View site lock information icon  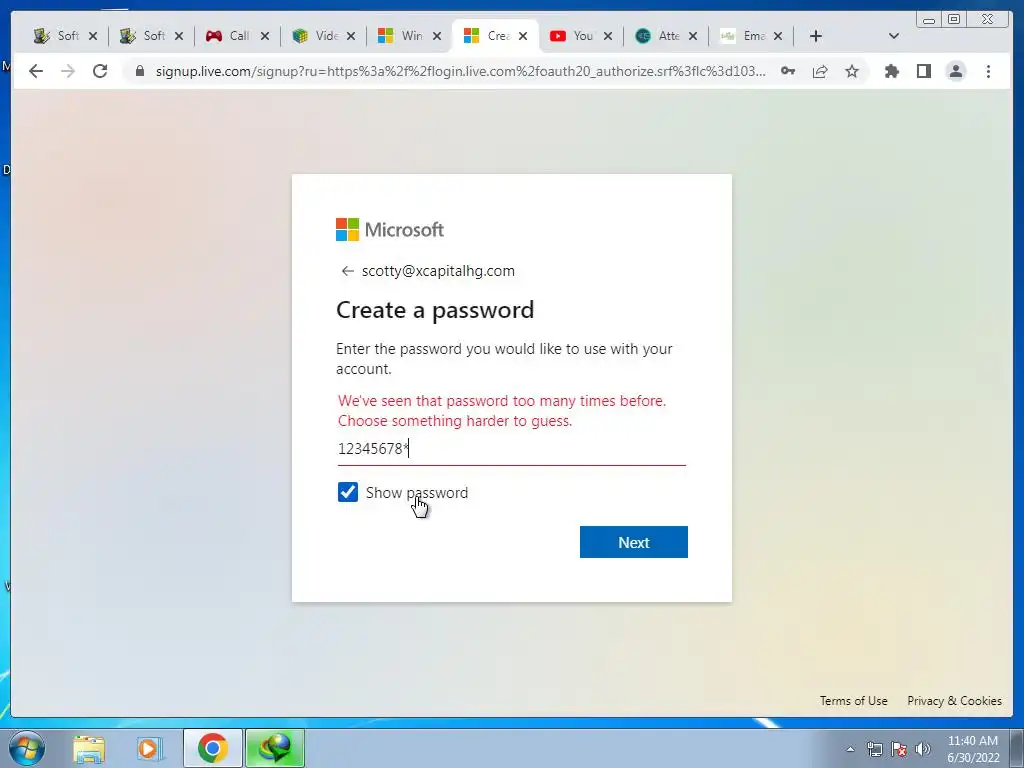click(139, 71)
